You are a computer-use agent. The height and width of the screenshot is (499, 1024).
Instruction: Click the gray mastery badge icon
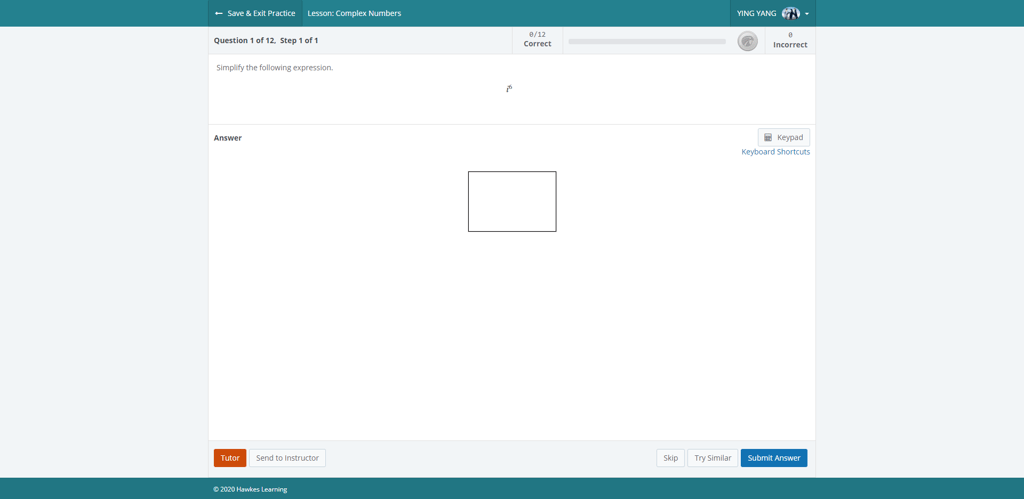tap(747, 41)
